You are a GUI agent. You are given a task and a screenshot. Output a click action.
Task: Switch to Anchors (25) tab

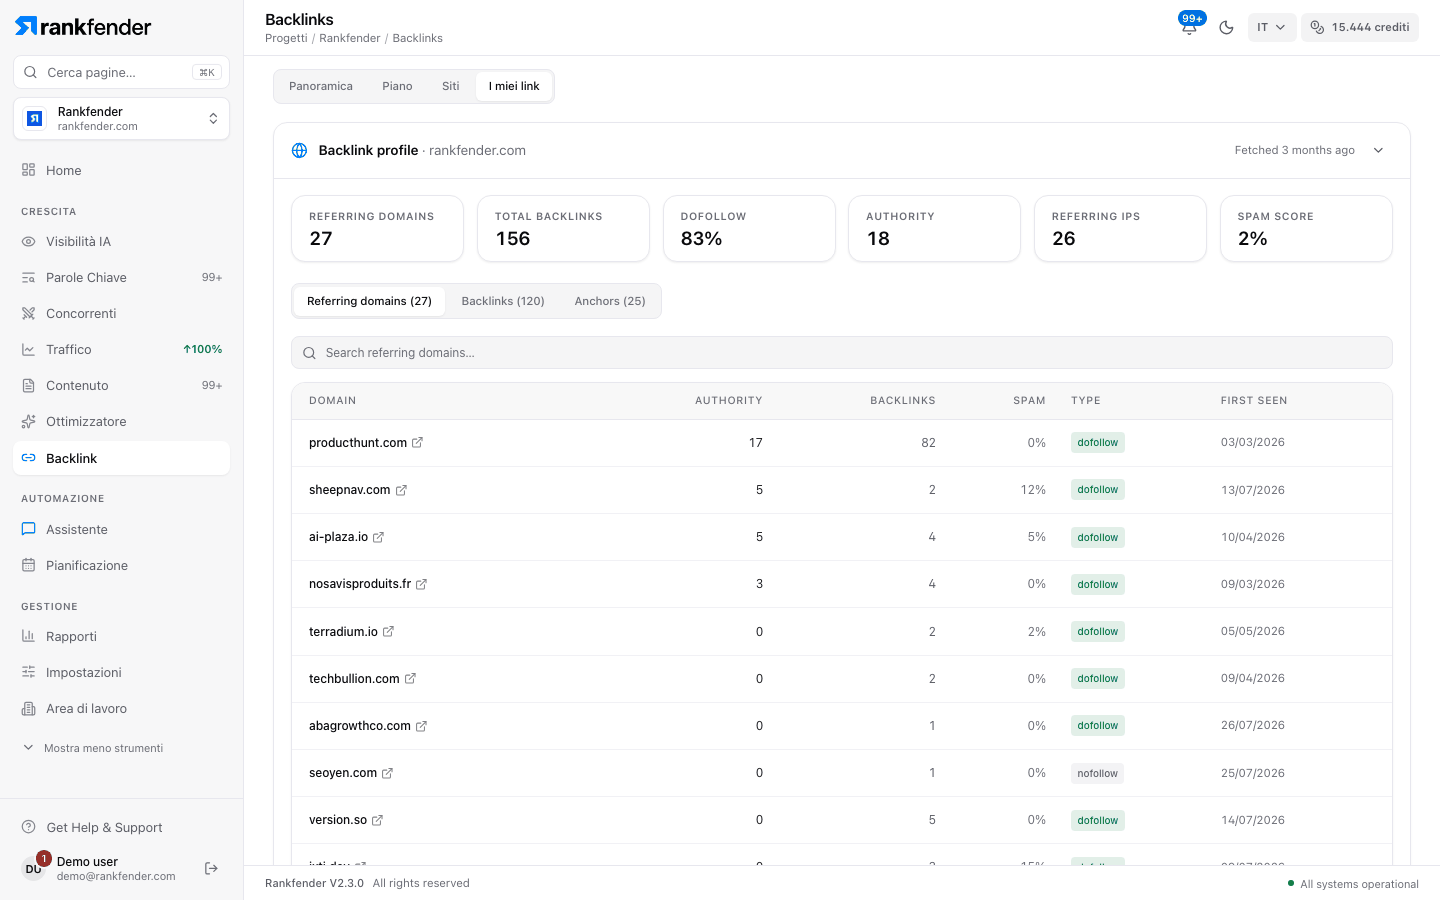610,301
